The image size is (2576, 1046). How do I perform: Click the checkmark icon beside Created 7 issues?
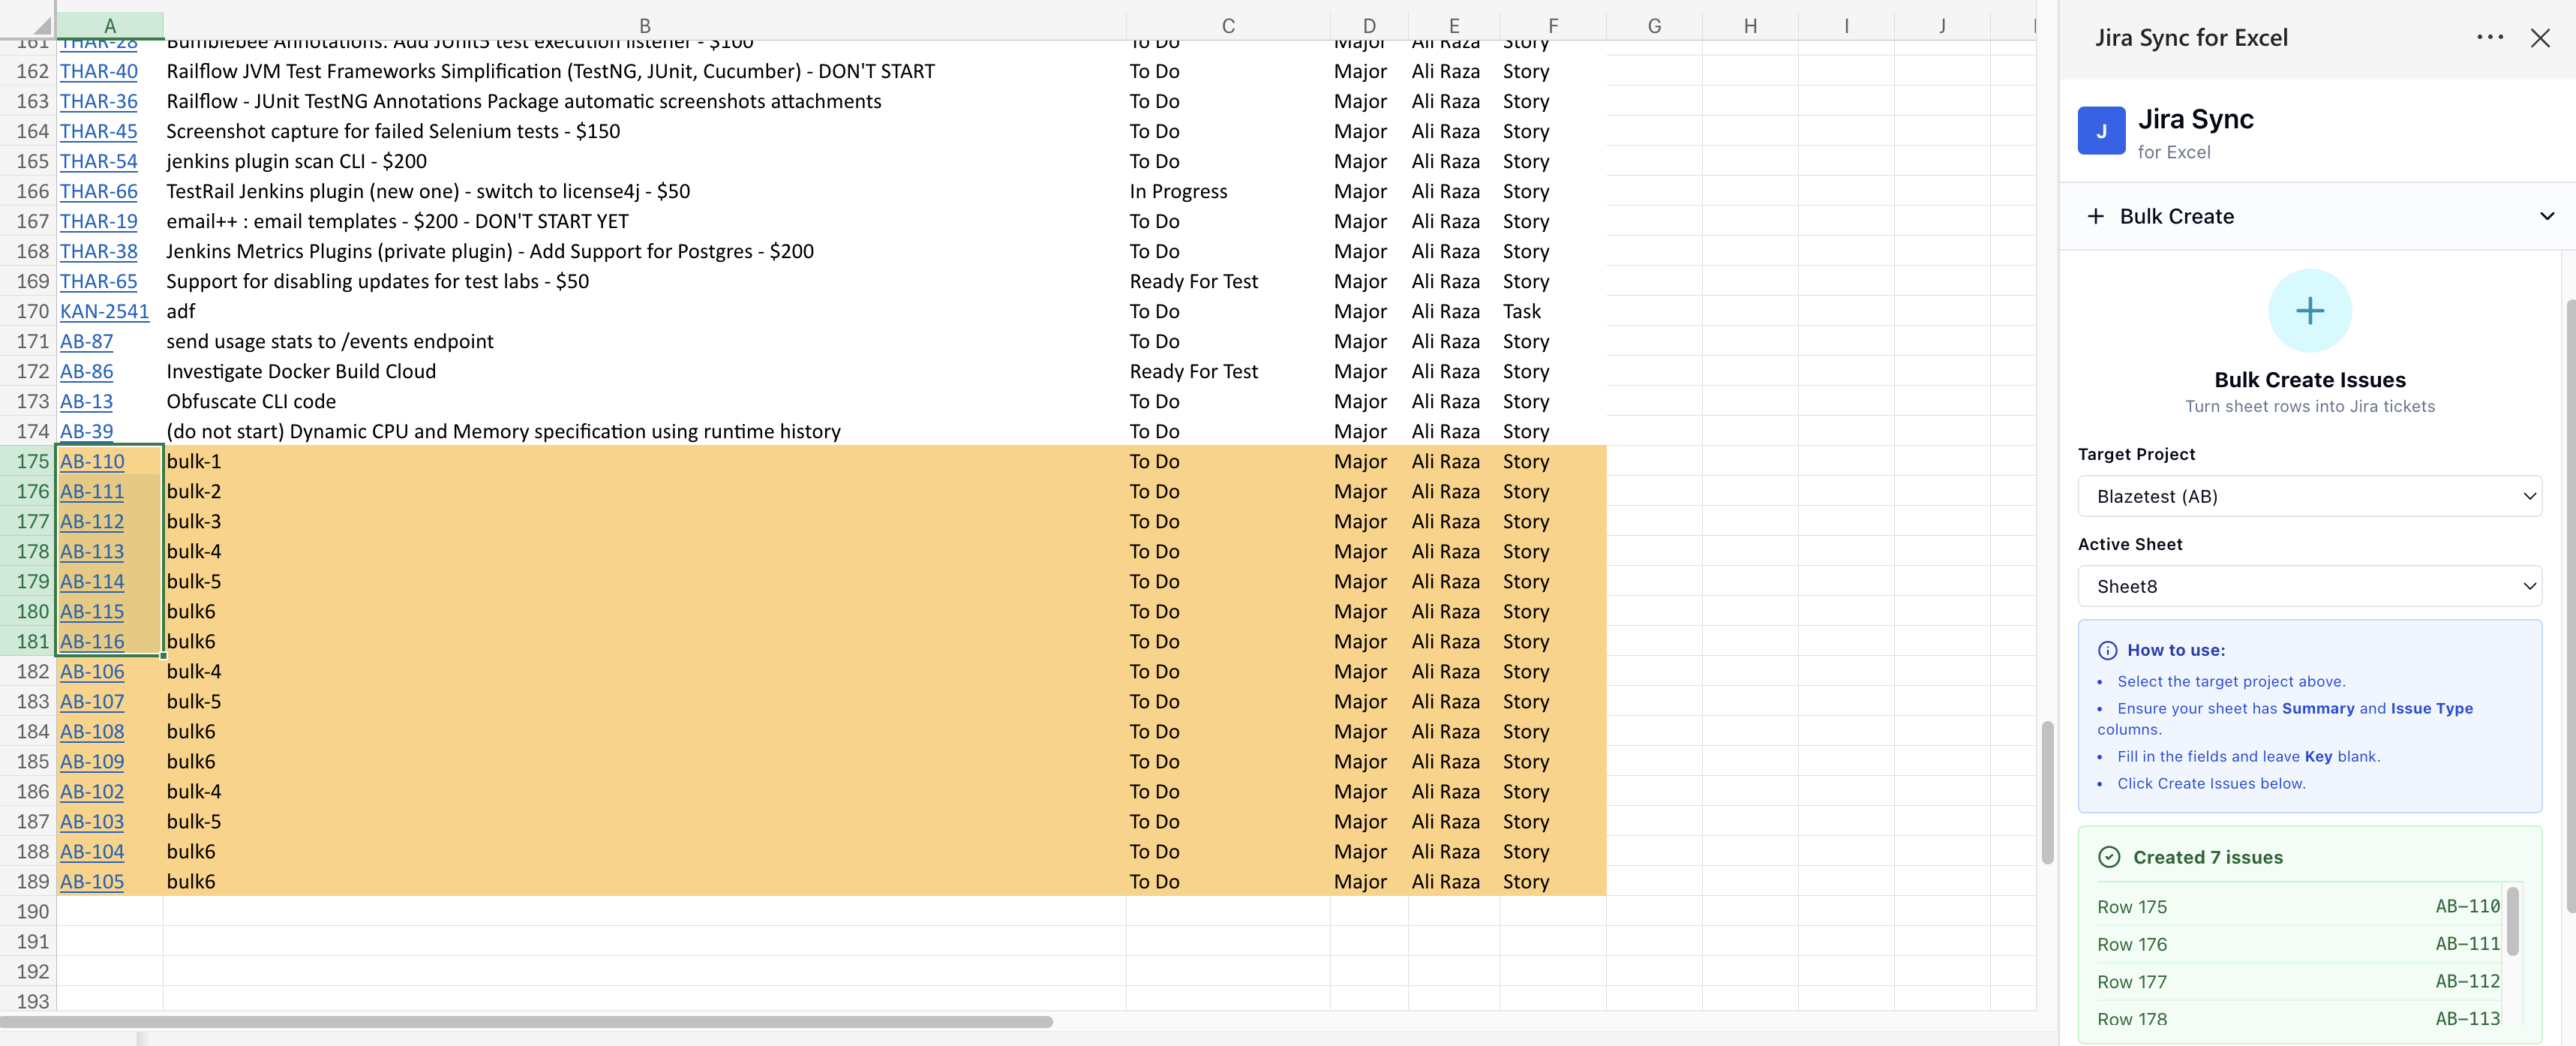(x=2109, y=857)
